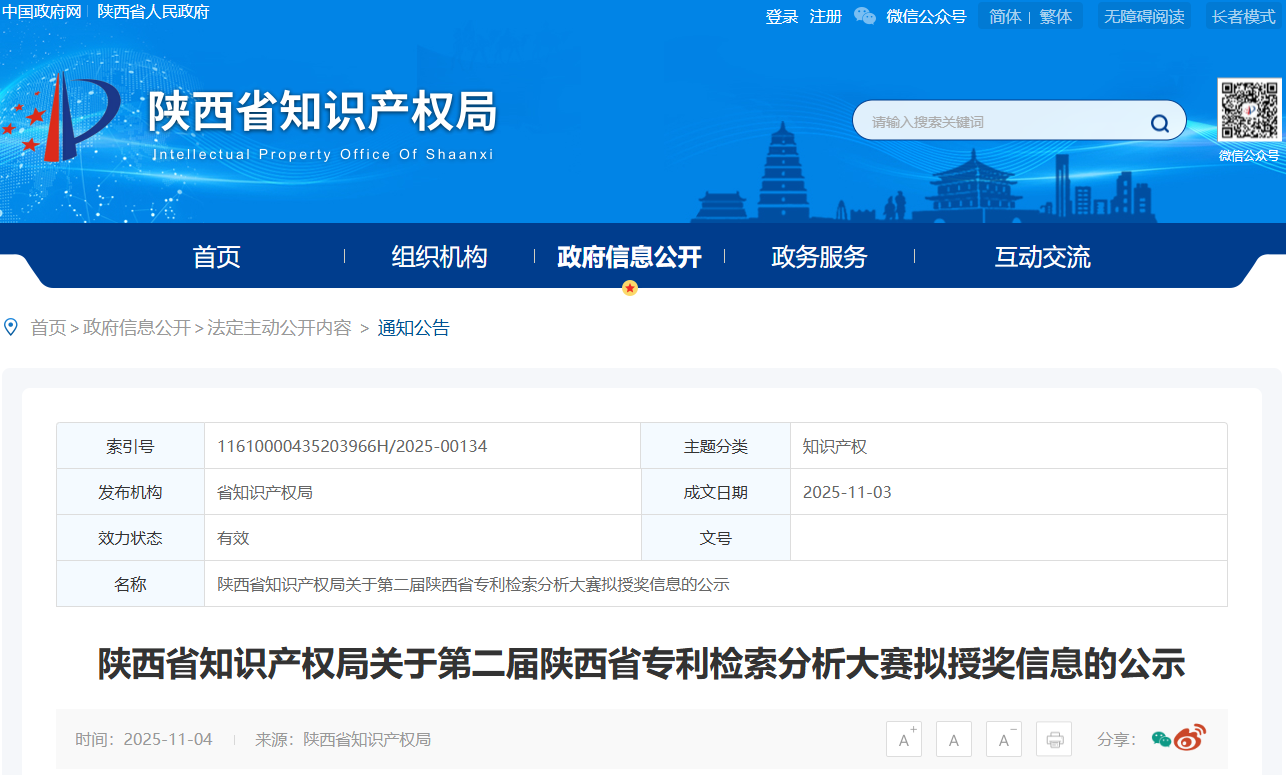The height and width of the screenshot is (775, 1286).
Task: Increase font size with A+ button
Action: 904,740
